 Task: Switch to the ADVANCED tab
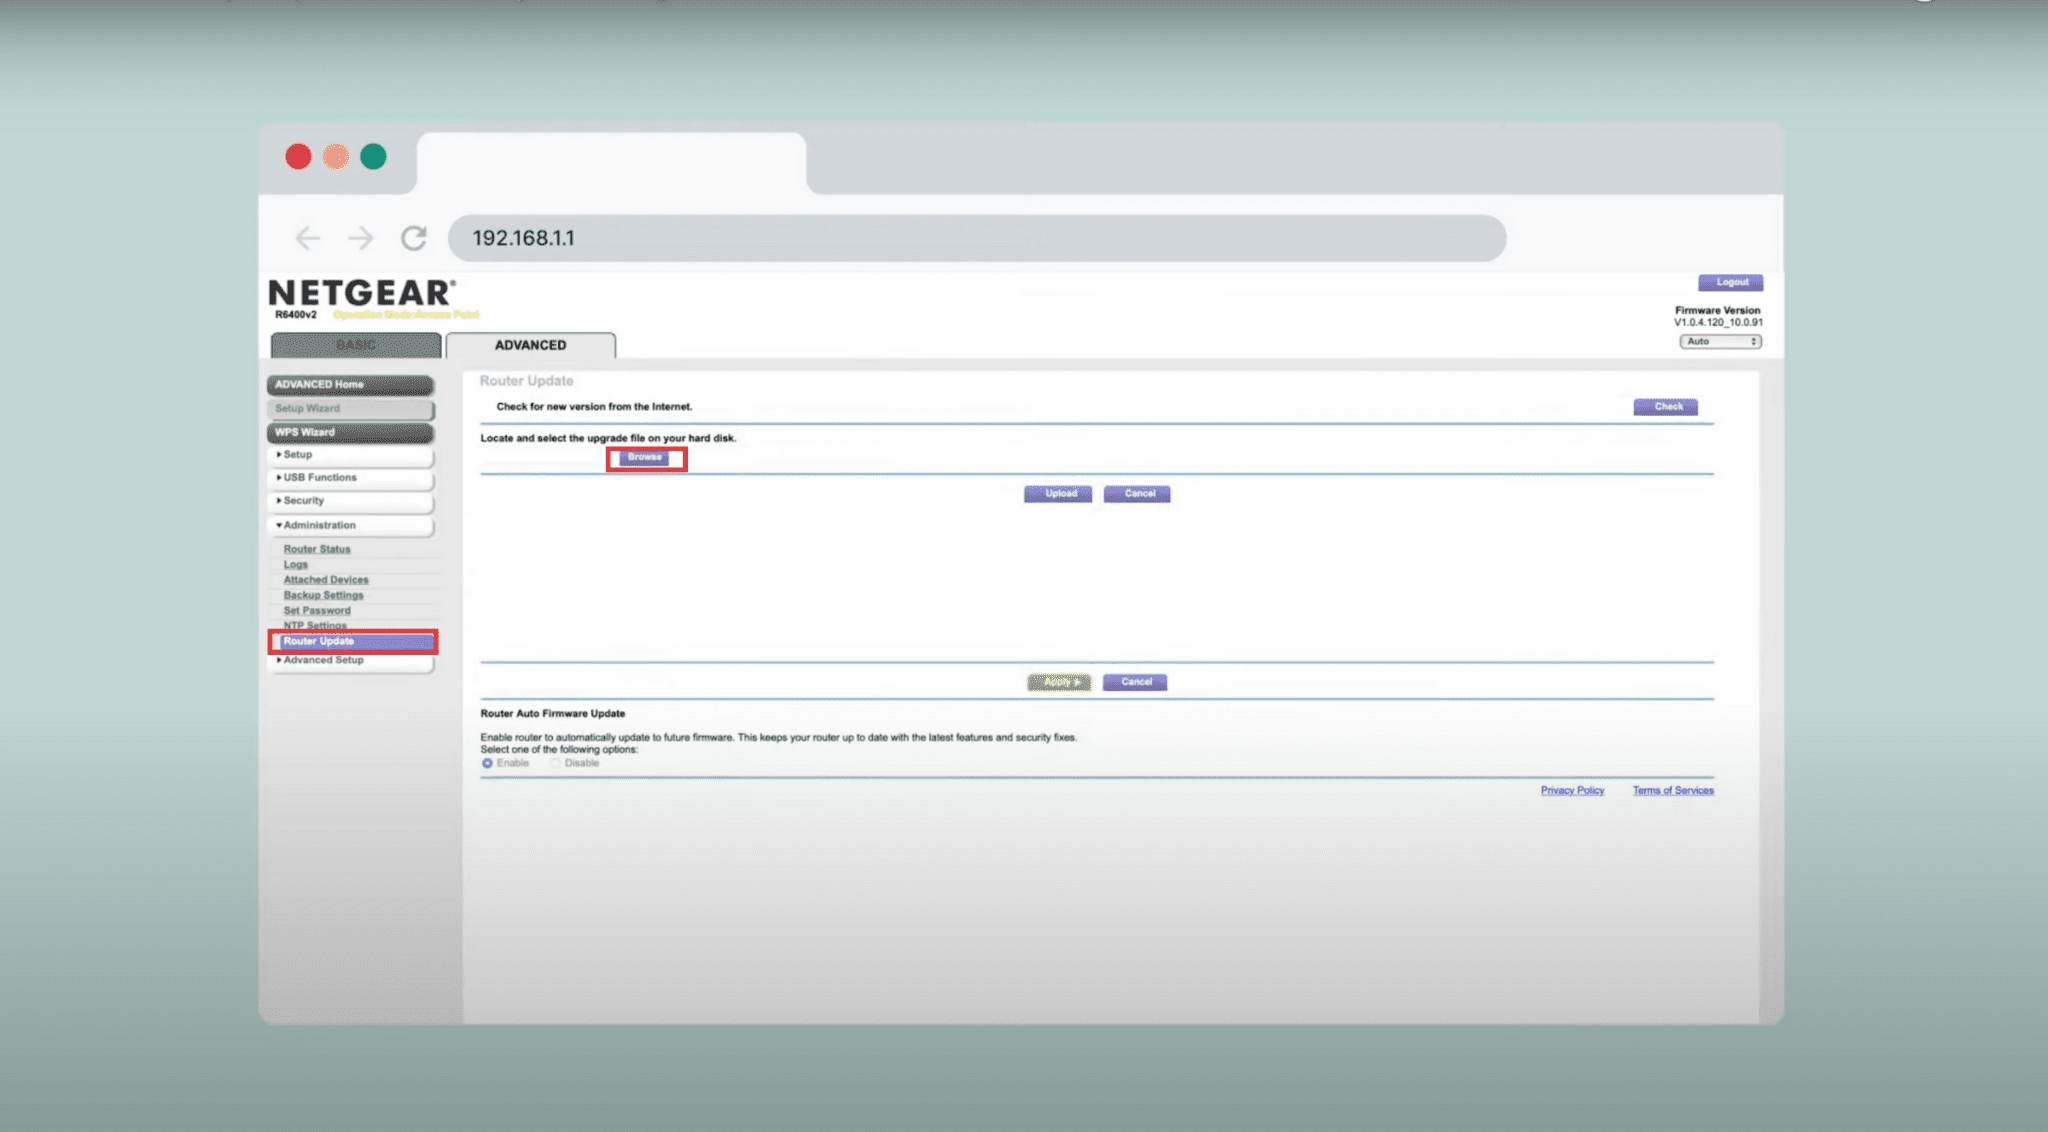pos(530,345)
